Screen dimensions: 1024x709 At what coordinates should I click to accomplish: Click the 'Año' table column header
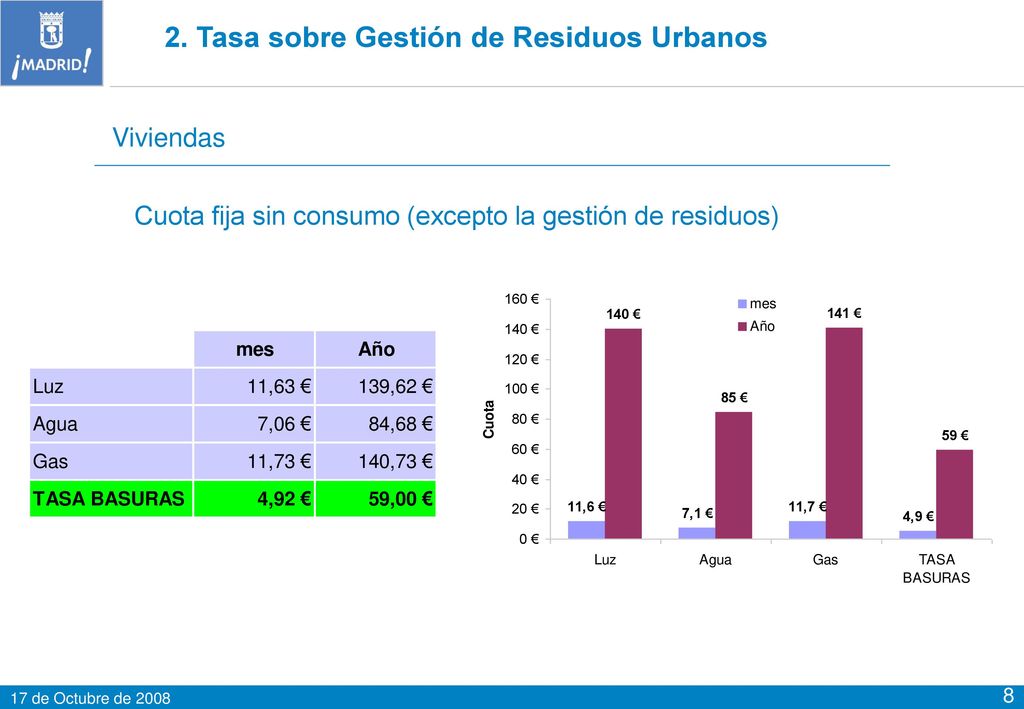coord(376,349)
